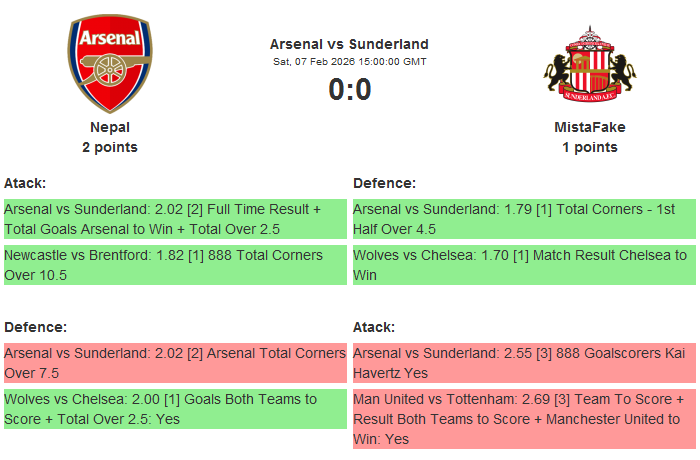Select the Wolves vs Chelsea Chelsea to Win bet

[523, 265]
